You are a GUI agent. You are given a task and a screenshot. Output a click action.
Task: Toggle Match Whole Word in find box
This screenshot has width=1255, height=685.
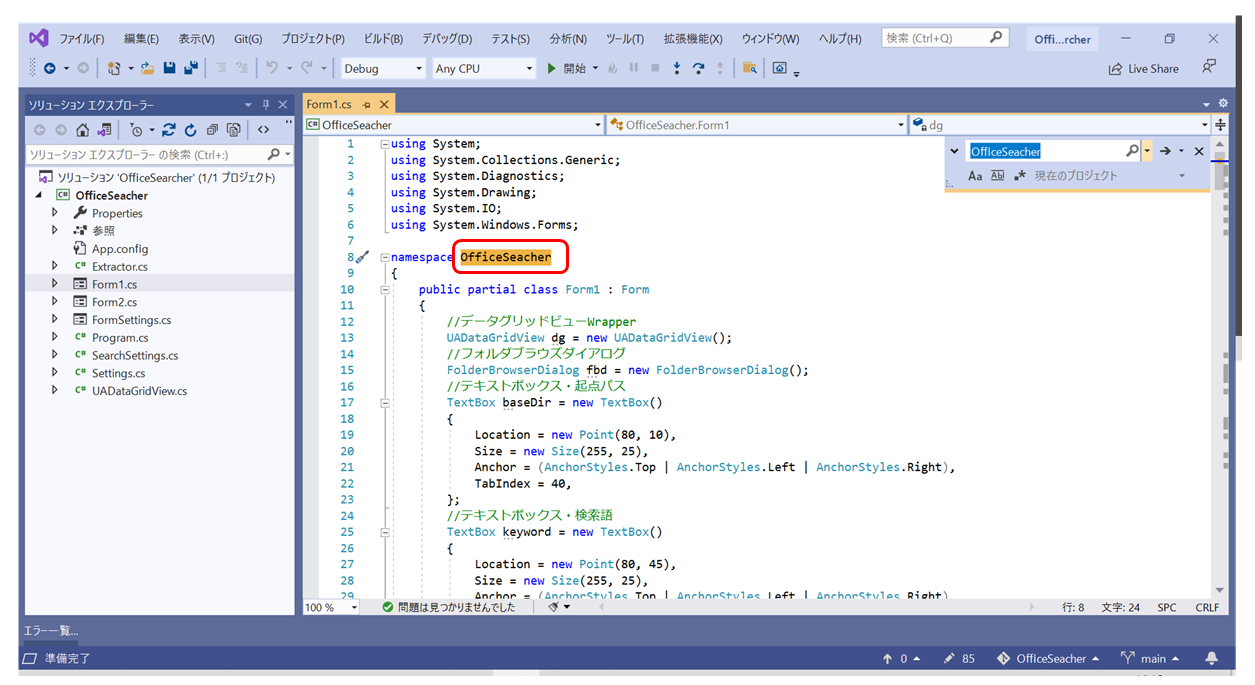tap(998, 176)
